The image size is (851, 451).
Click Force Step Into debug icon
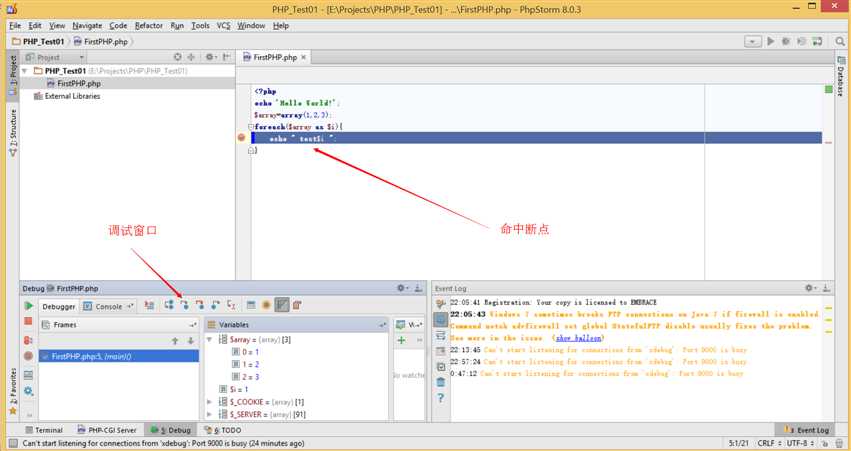tap(200, 306)
